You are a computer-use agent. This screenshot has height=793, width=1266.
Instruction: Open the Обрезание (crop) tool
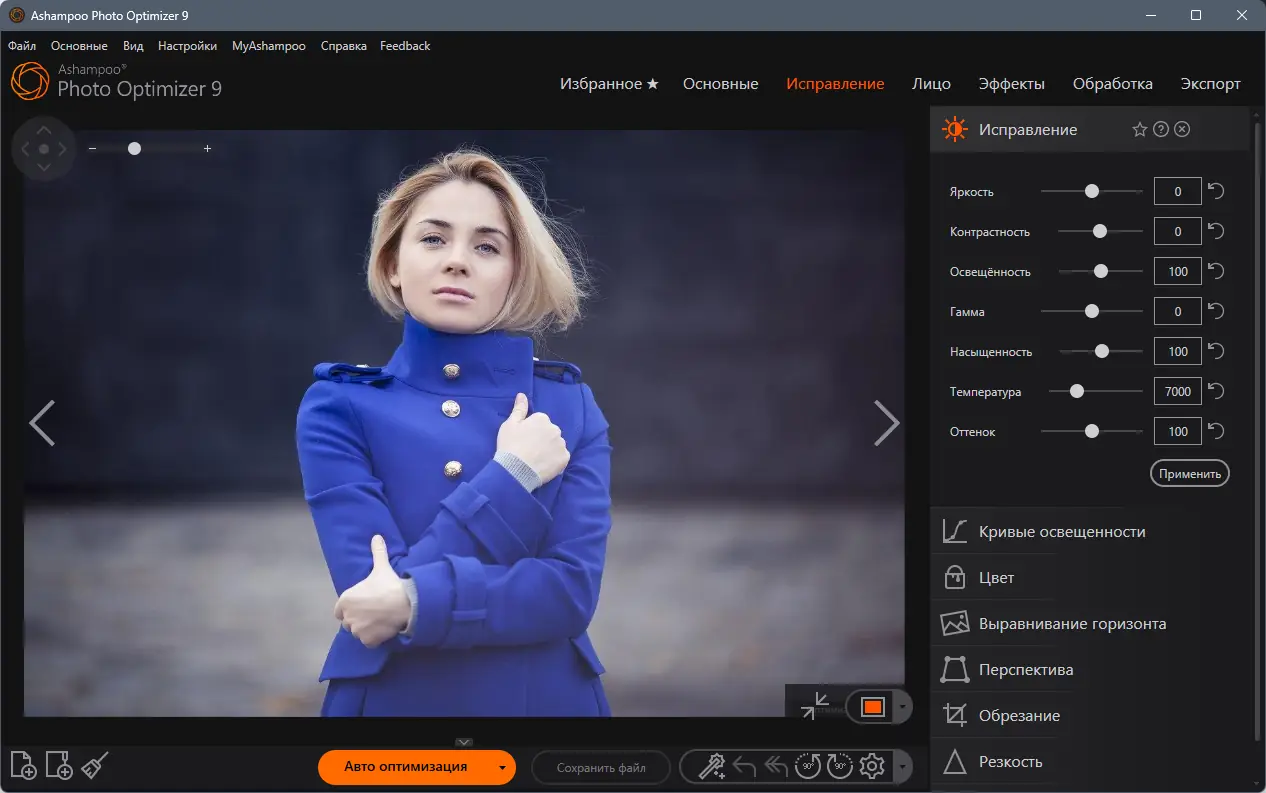[x=1020, y=715]
